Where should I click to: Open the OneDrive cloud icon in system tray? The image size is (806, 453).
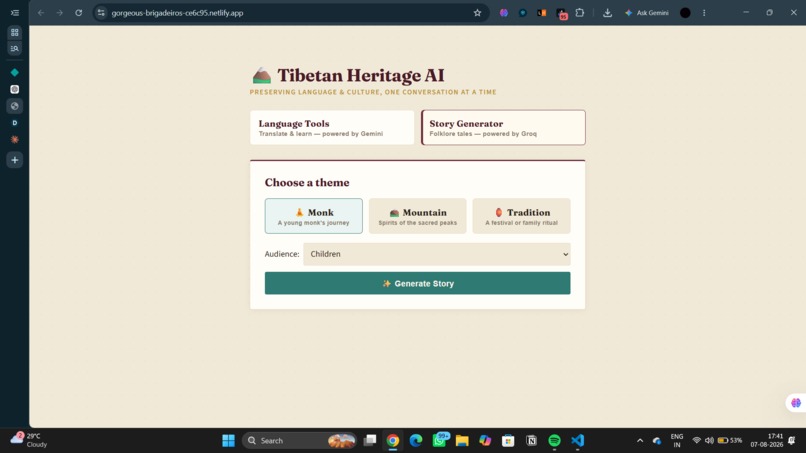click(657, 441)
